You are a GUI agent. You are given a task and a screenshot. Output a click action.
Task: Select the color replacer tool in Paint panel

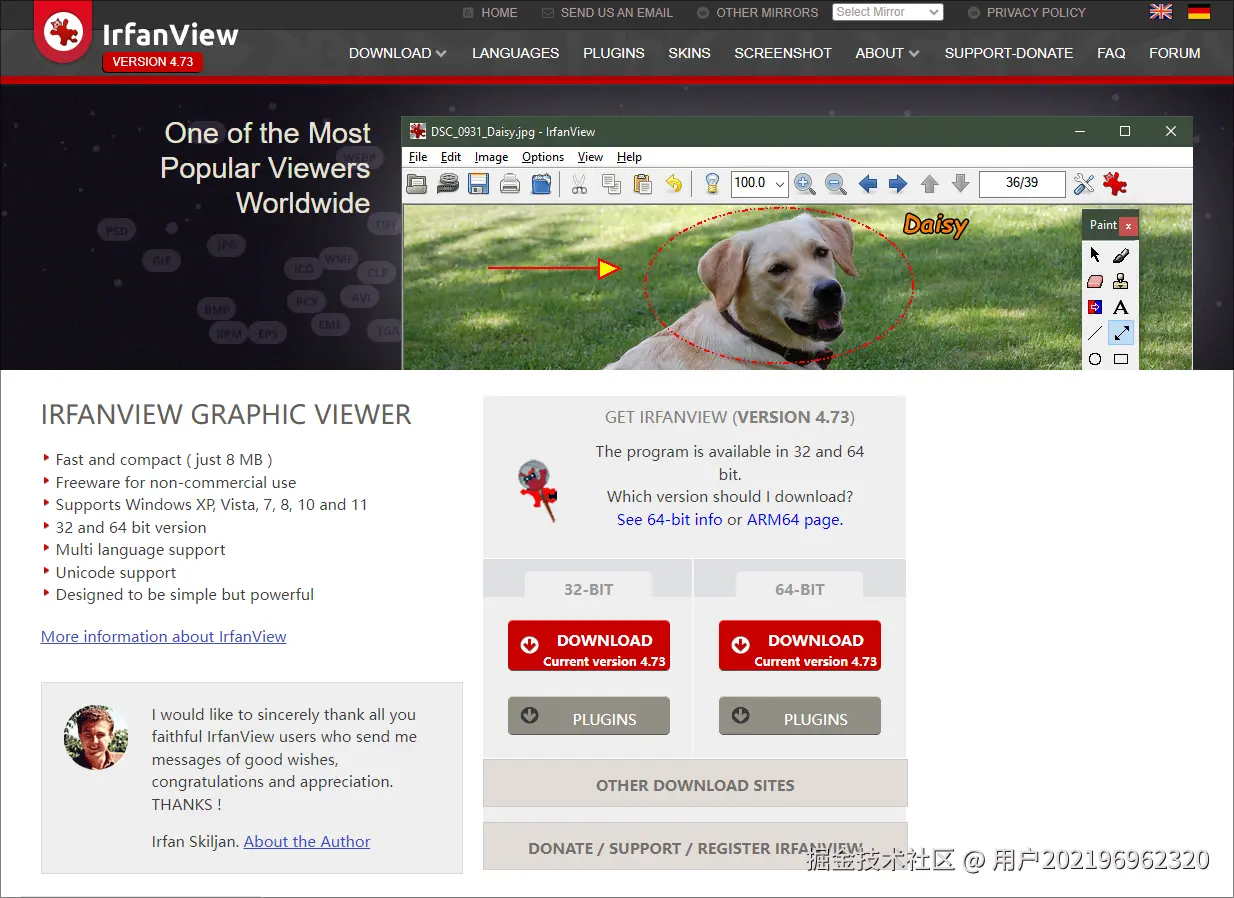(1095, 307)
